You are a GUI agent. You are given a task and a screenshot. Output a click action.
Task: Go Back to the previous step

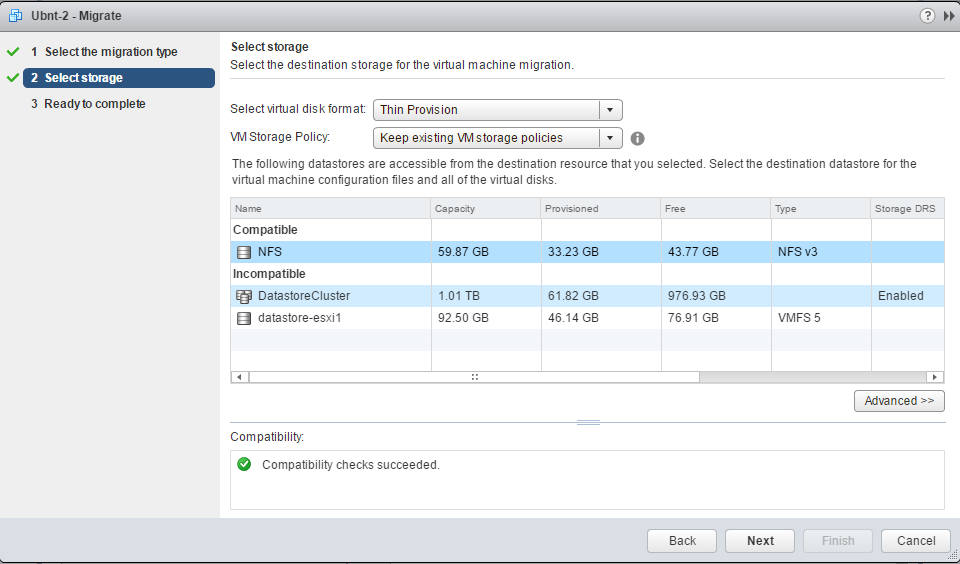(682, 541)
